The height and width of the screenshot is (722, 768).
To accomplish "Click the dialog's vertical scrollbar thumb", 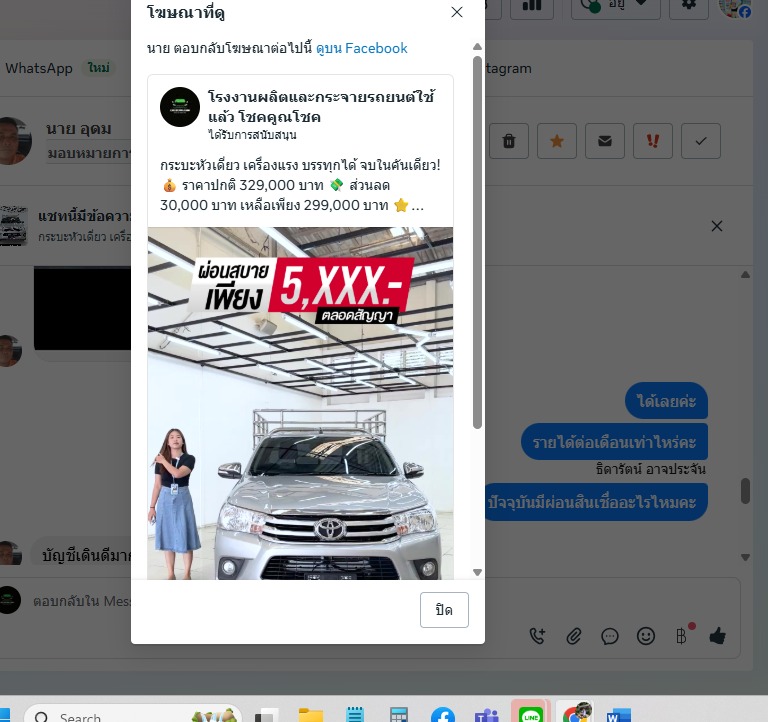I will (x=477, y=242).
